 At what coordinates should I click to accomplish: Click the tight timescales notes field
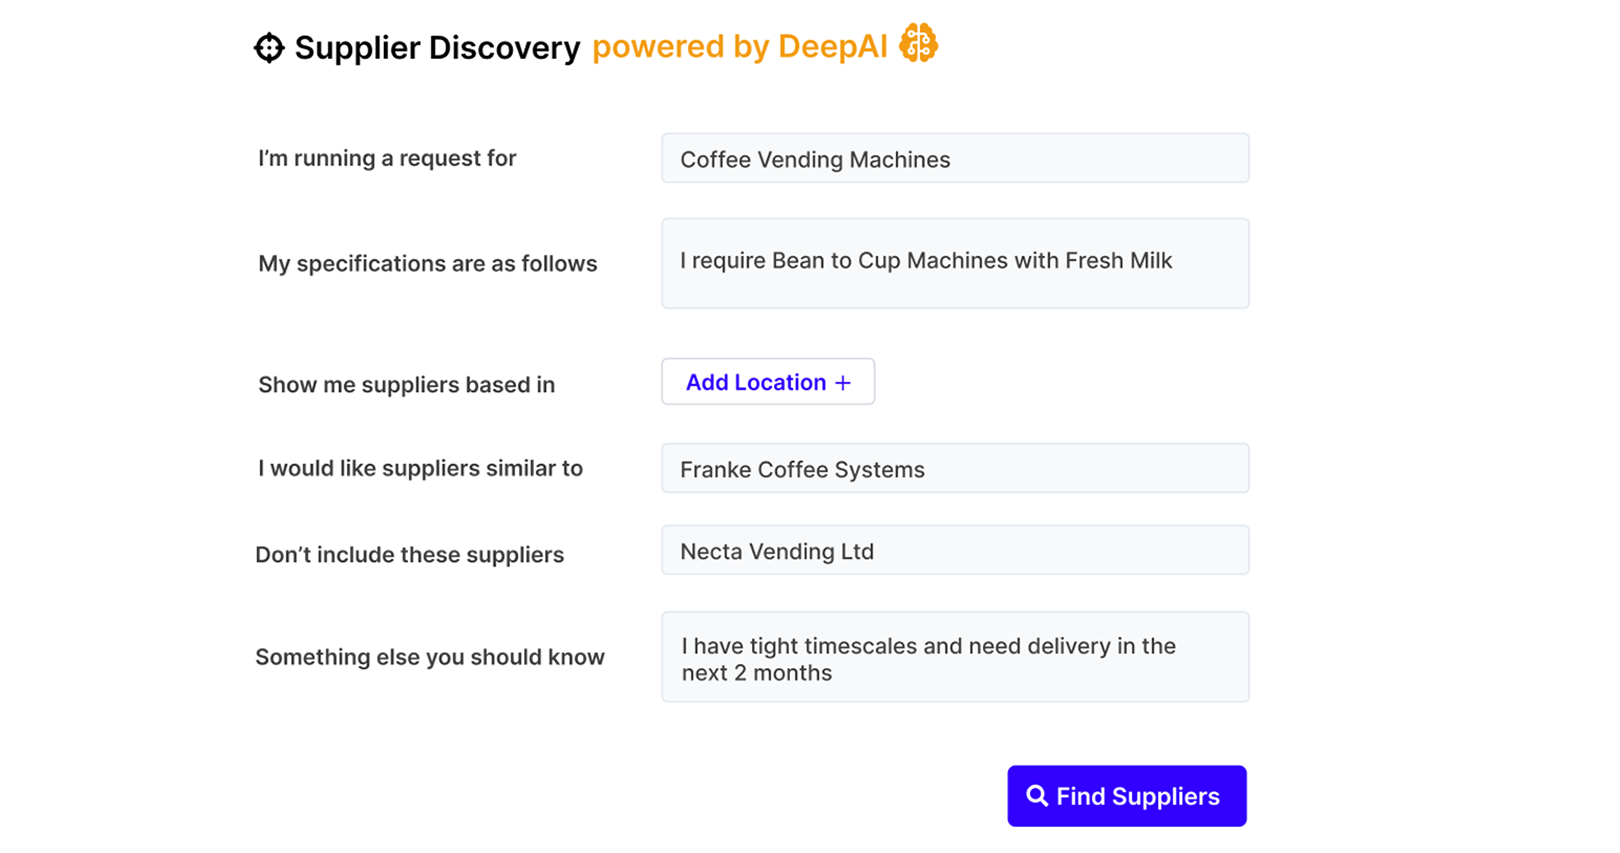955,657
